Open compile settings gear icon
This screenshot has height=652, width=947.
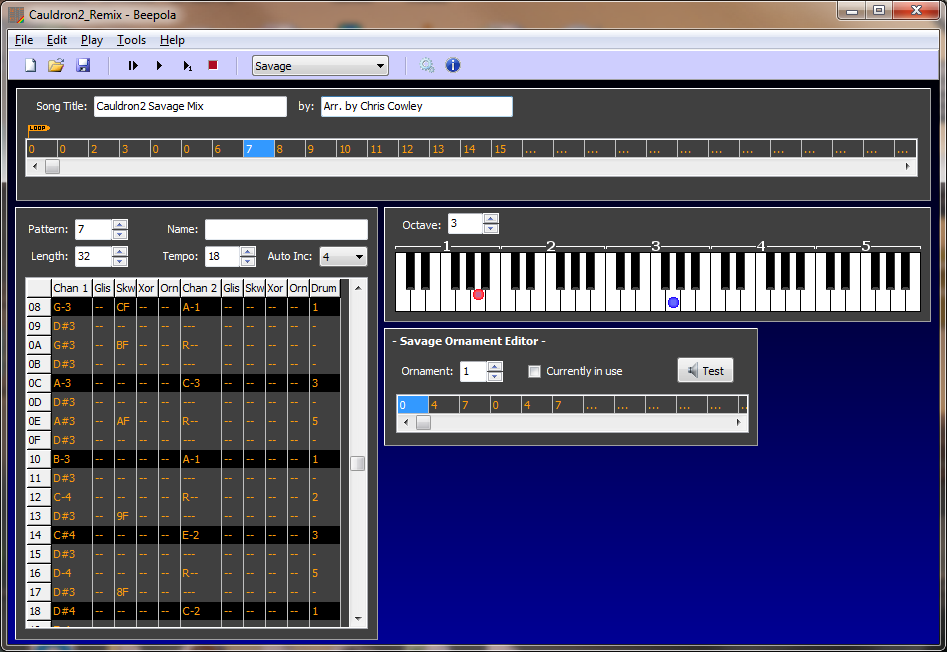tap(427, 66)
